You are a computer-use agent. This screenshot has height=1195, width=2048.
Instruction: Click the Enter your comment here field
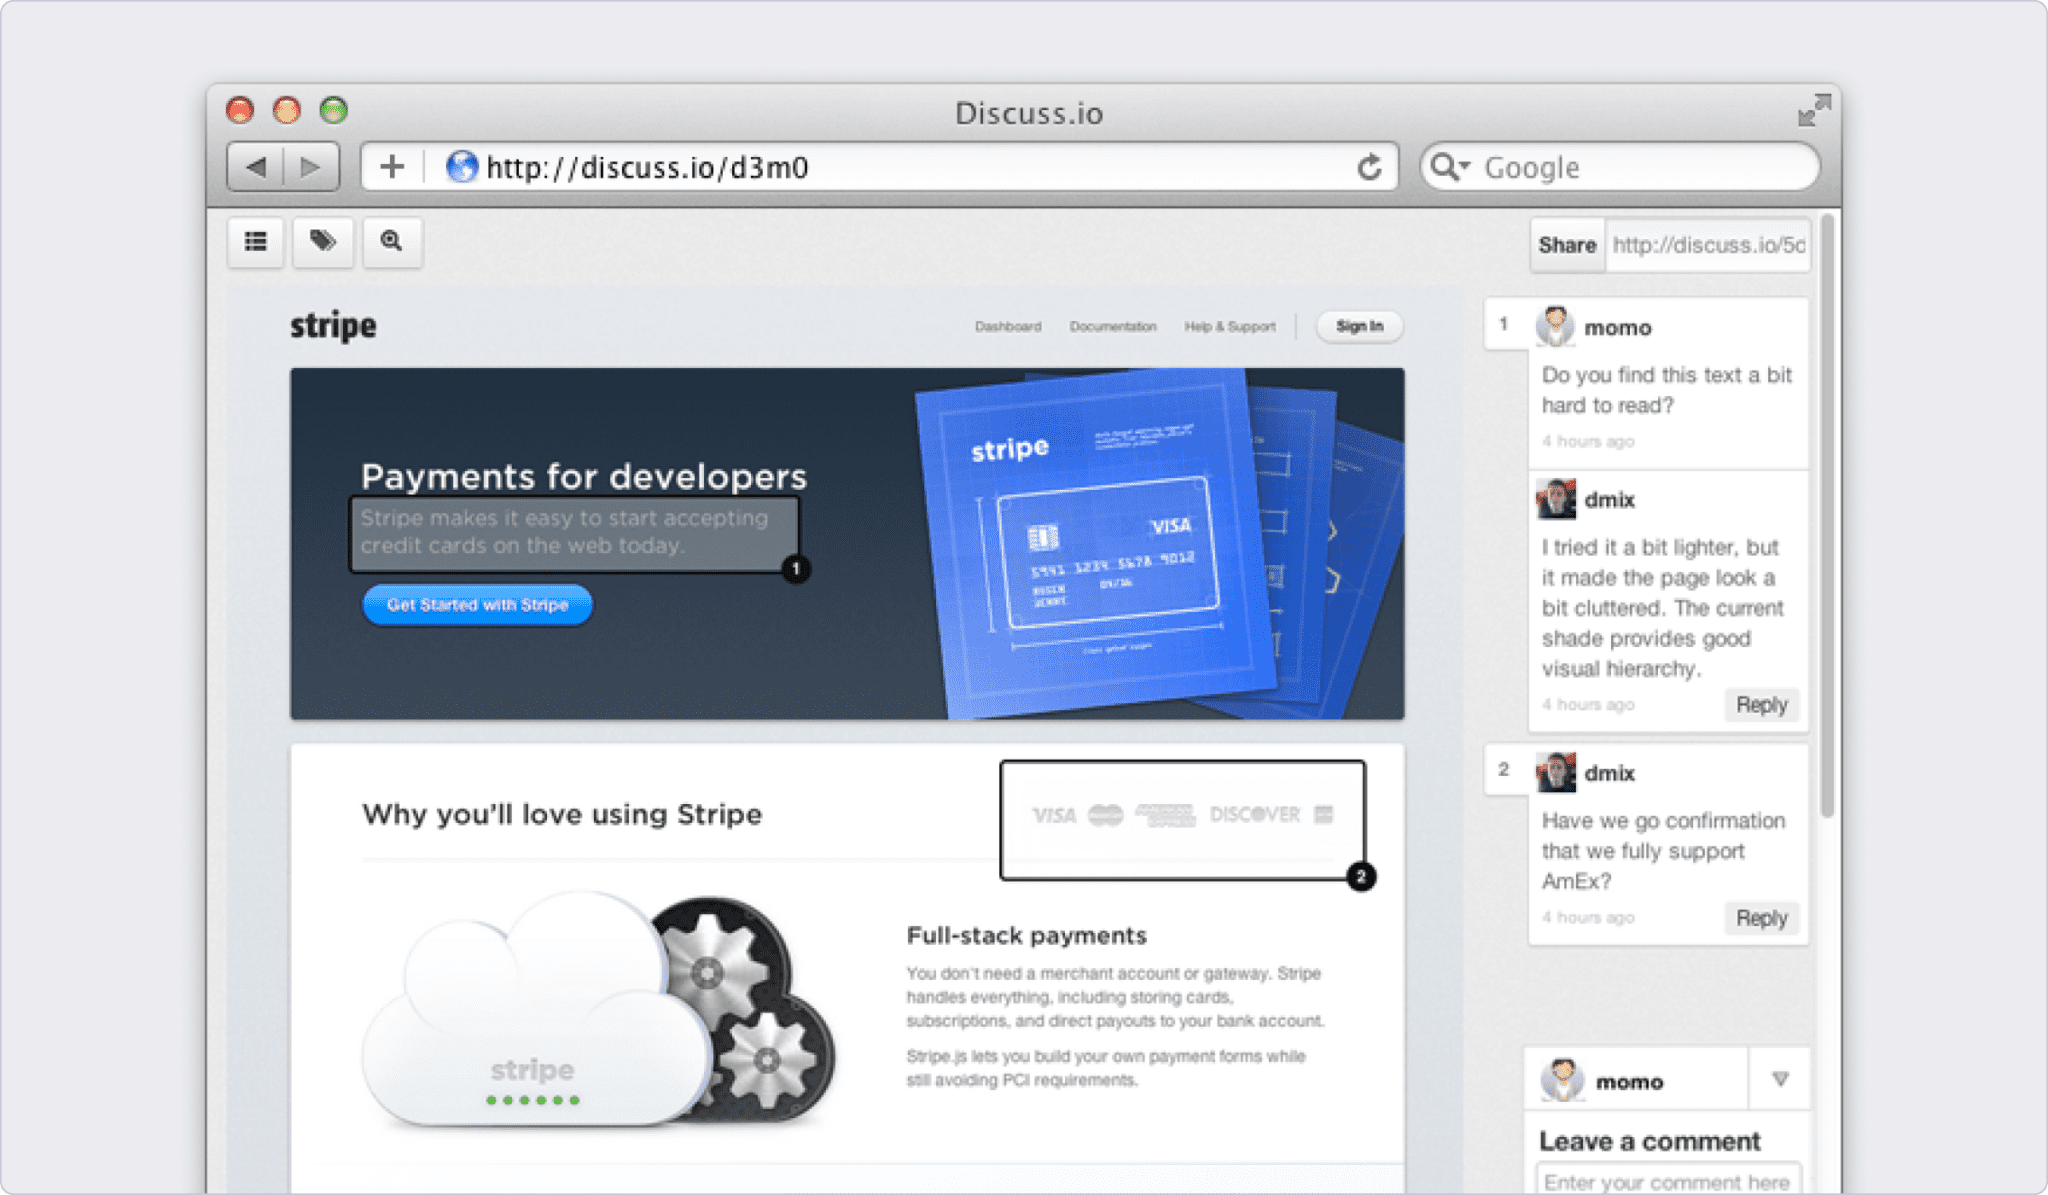(x=1668, y=1179)
